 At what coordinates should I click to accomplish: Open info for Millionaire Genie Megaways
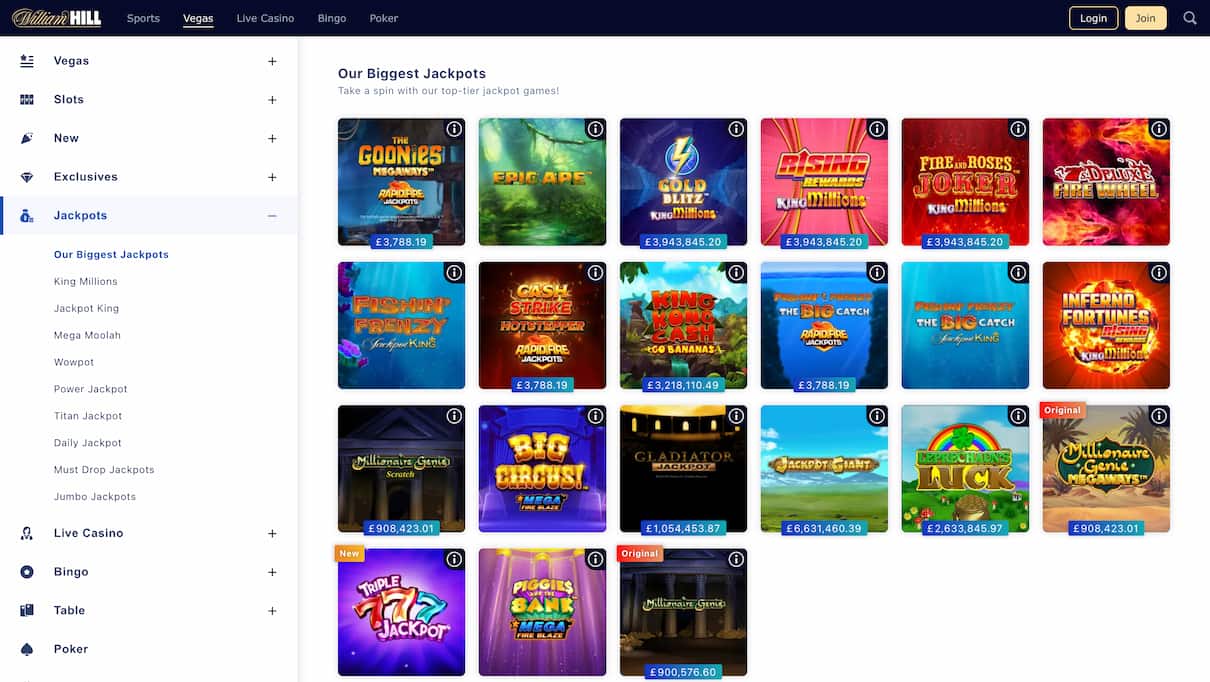click(1159, 416)
